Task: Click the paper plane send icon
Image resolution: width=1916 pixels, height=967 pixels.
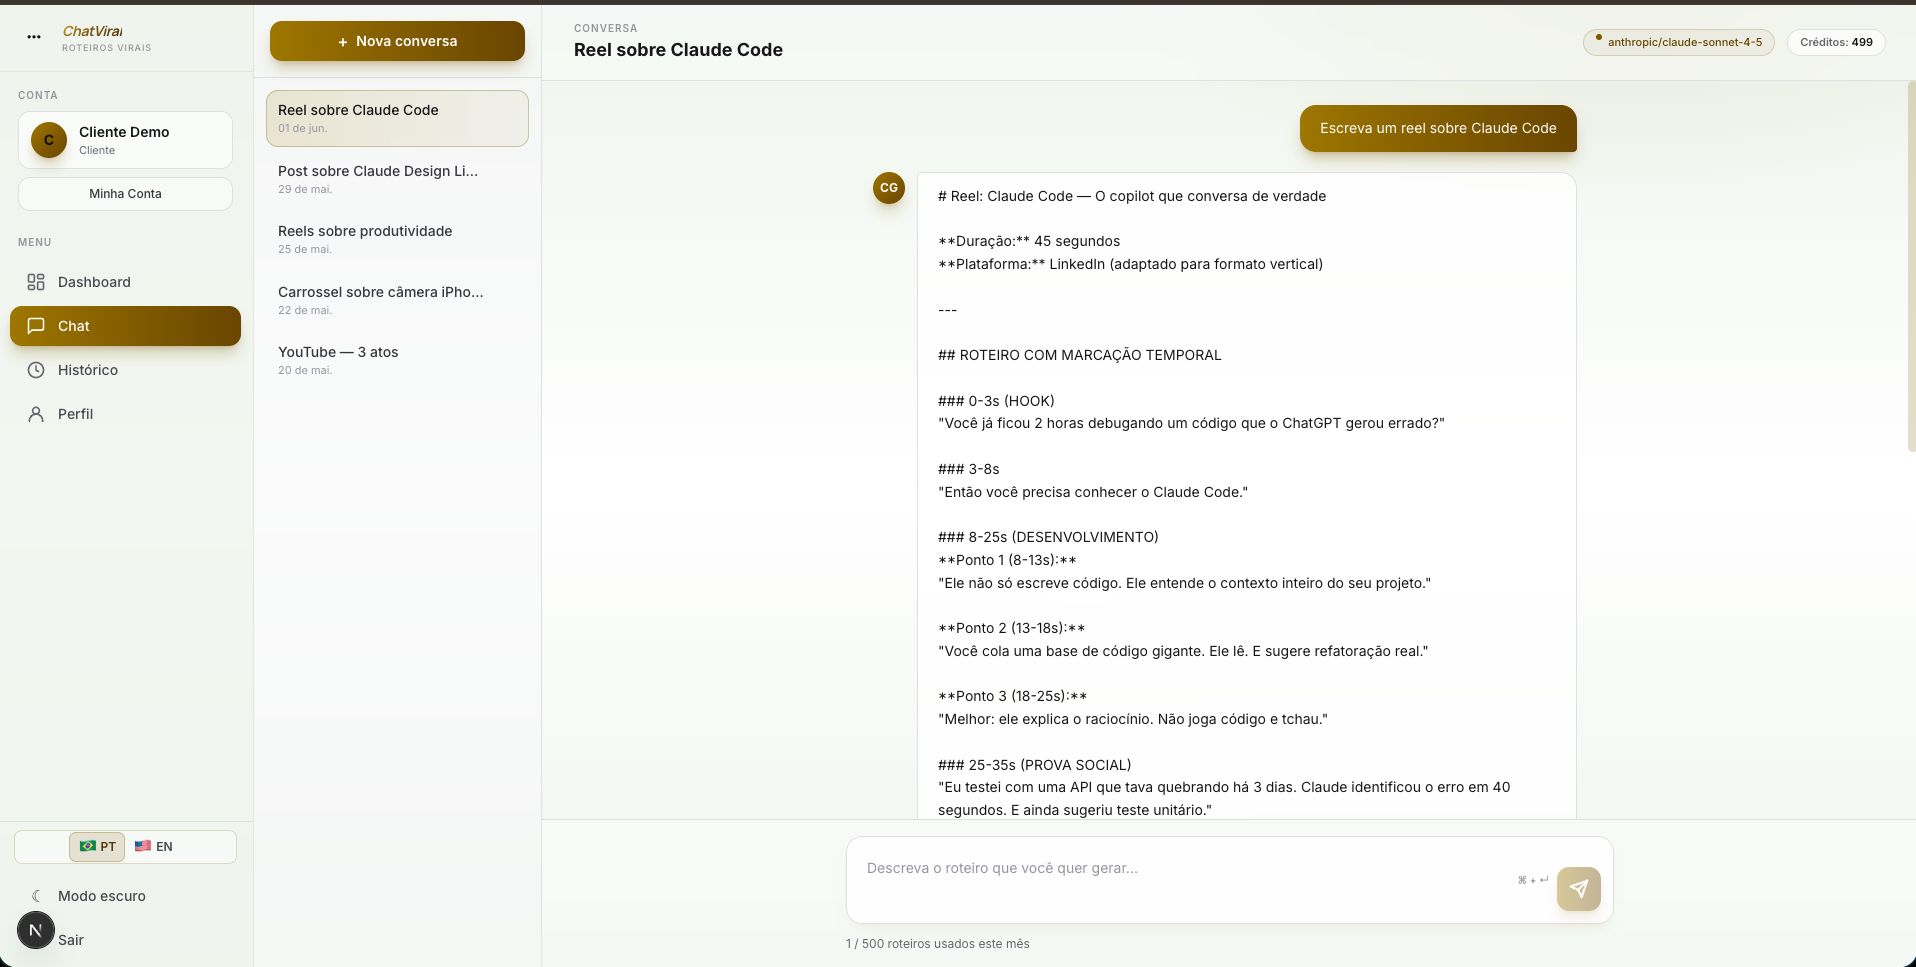Action: pos(1579,889)
